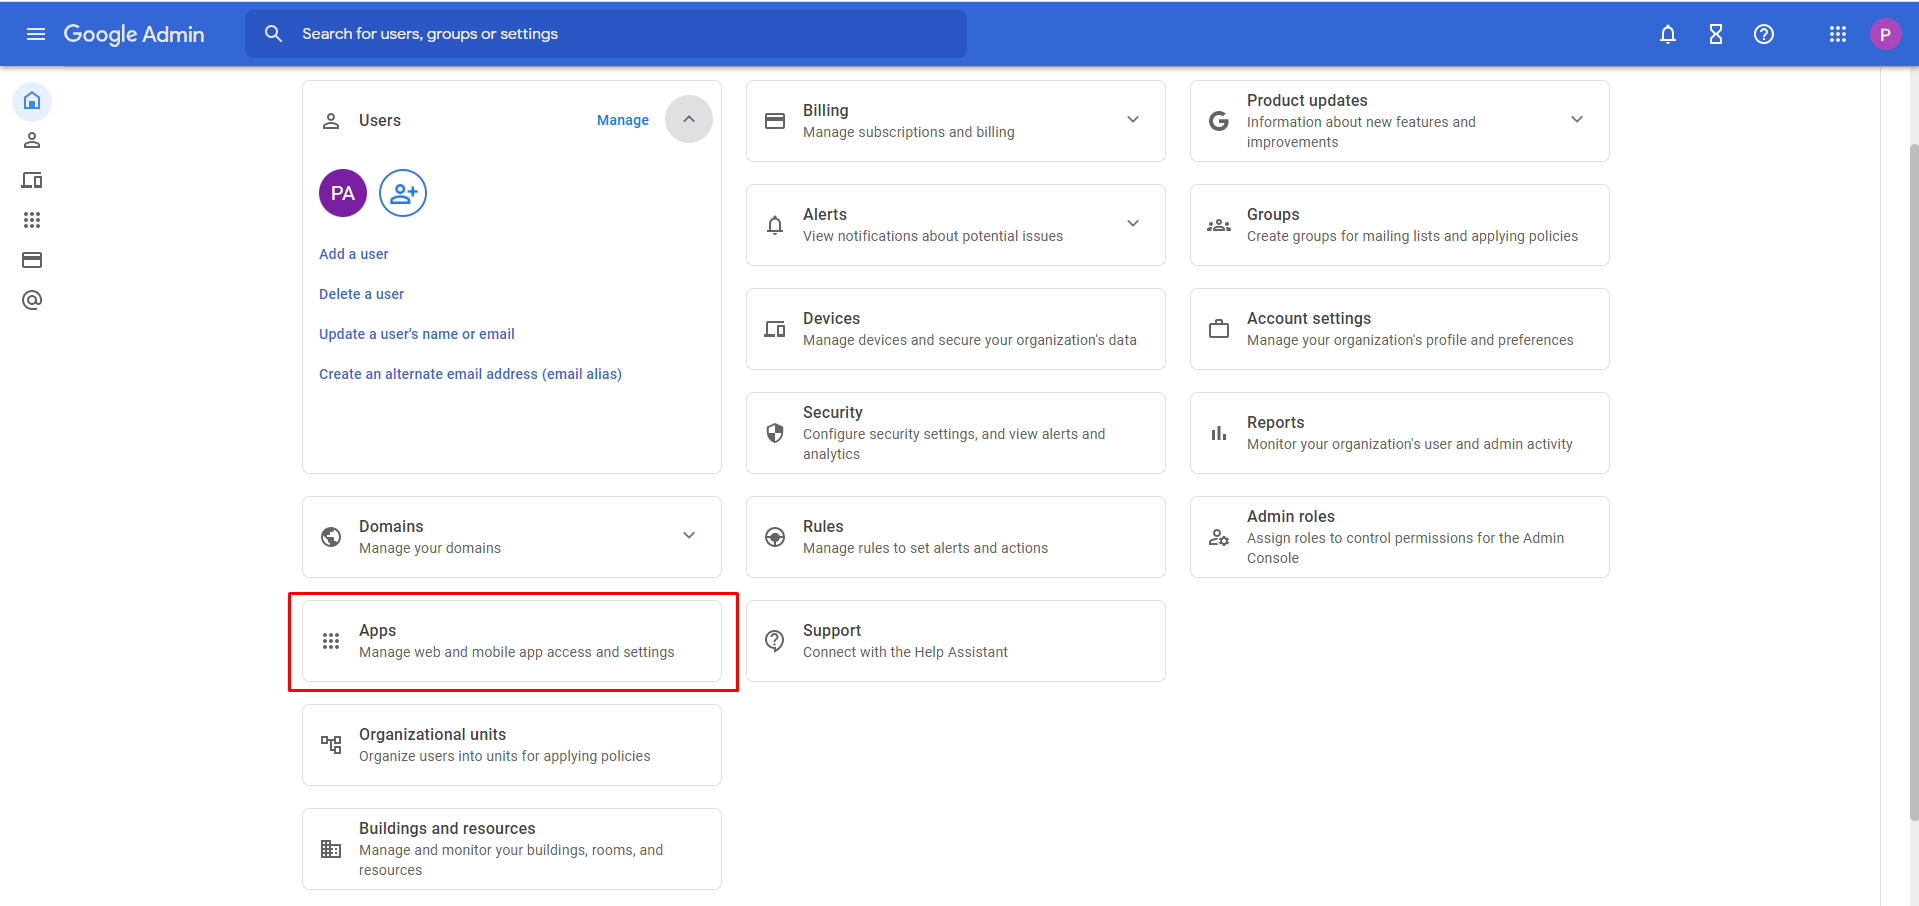Open the Support card
Screen dimensions: 1919x906
click(x=956, y=641)
